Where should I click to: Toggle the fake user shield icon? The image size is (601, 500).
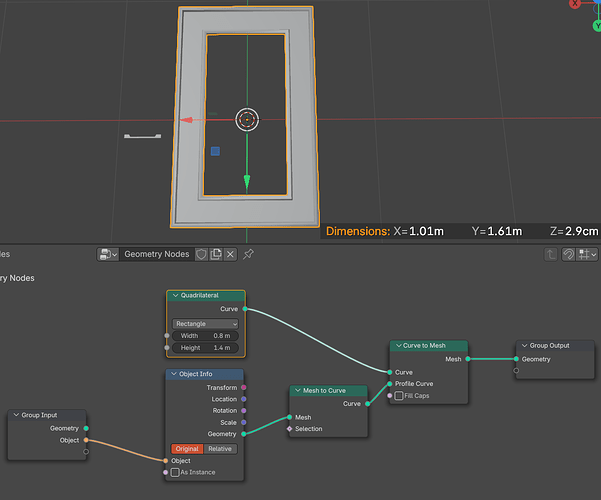tap(202, 254)
